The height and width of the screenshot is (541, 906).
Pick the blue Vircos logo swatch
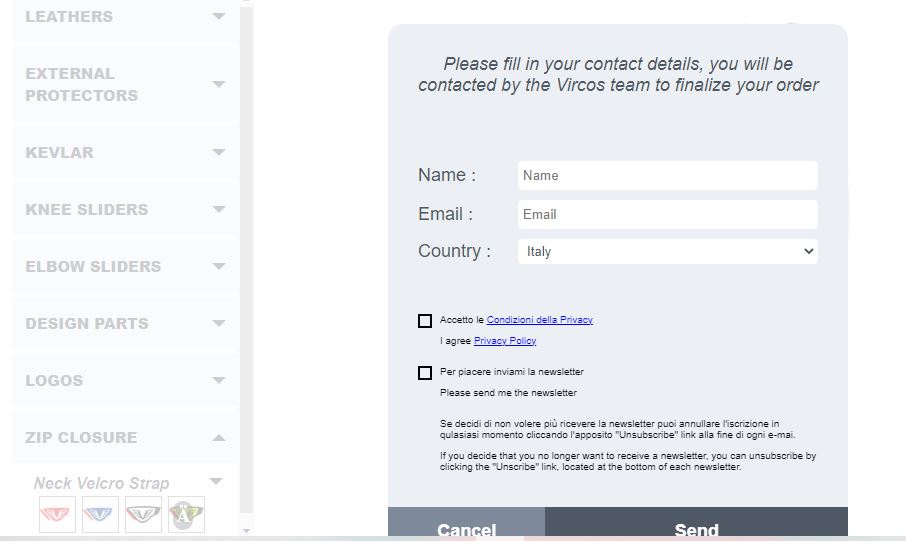click(101, 514)
